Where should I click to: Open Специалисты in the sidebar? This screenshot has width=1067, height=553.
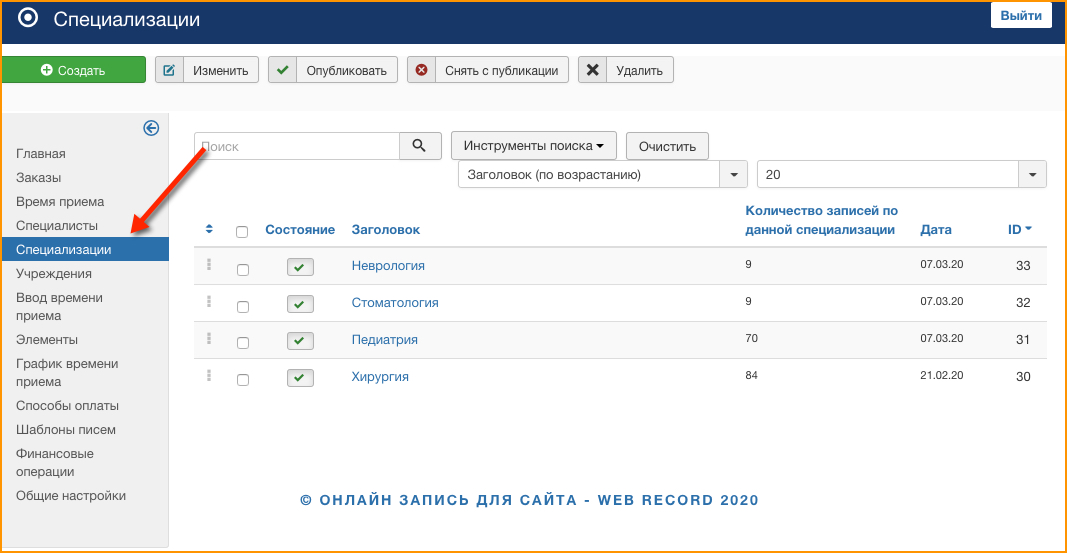click(x=57, y=226)
